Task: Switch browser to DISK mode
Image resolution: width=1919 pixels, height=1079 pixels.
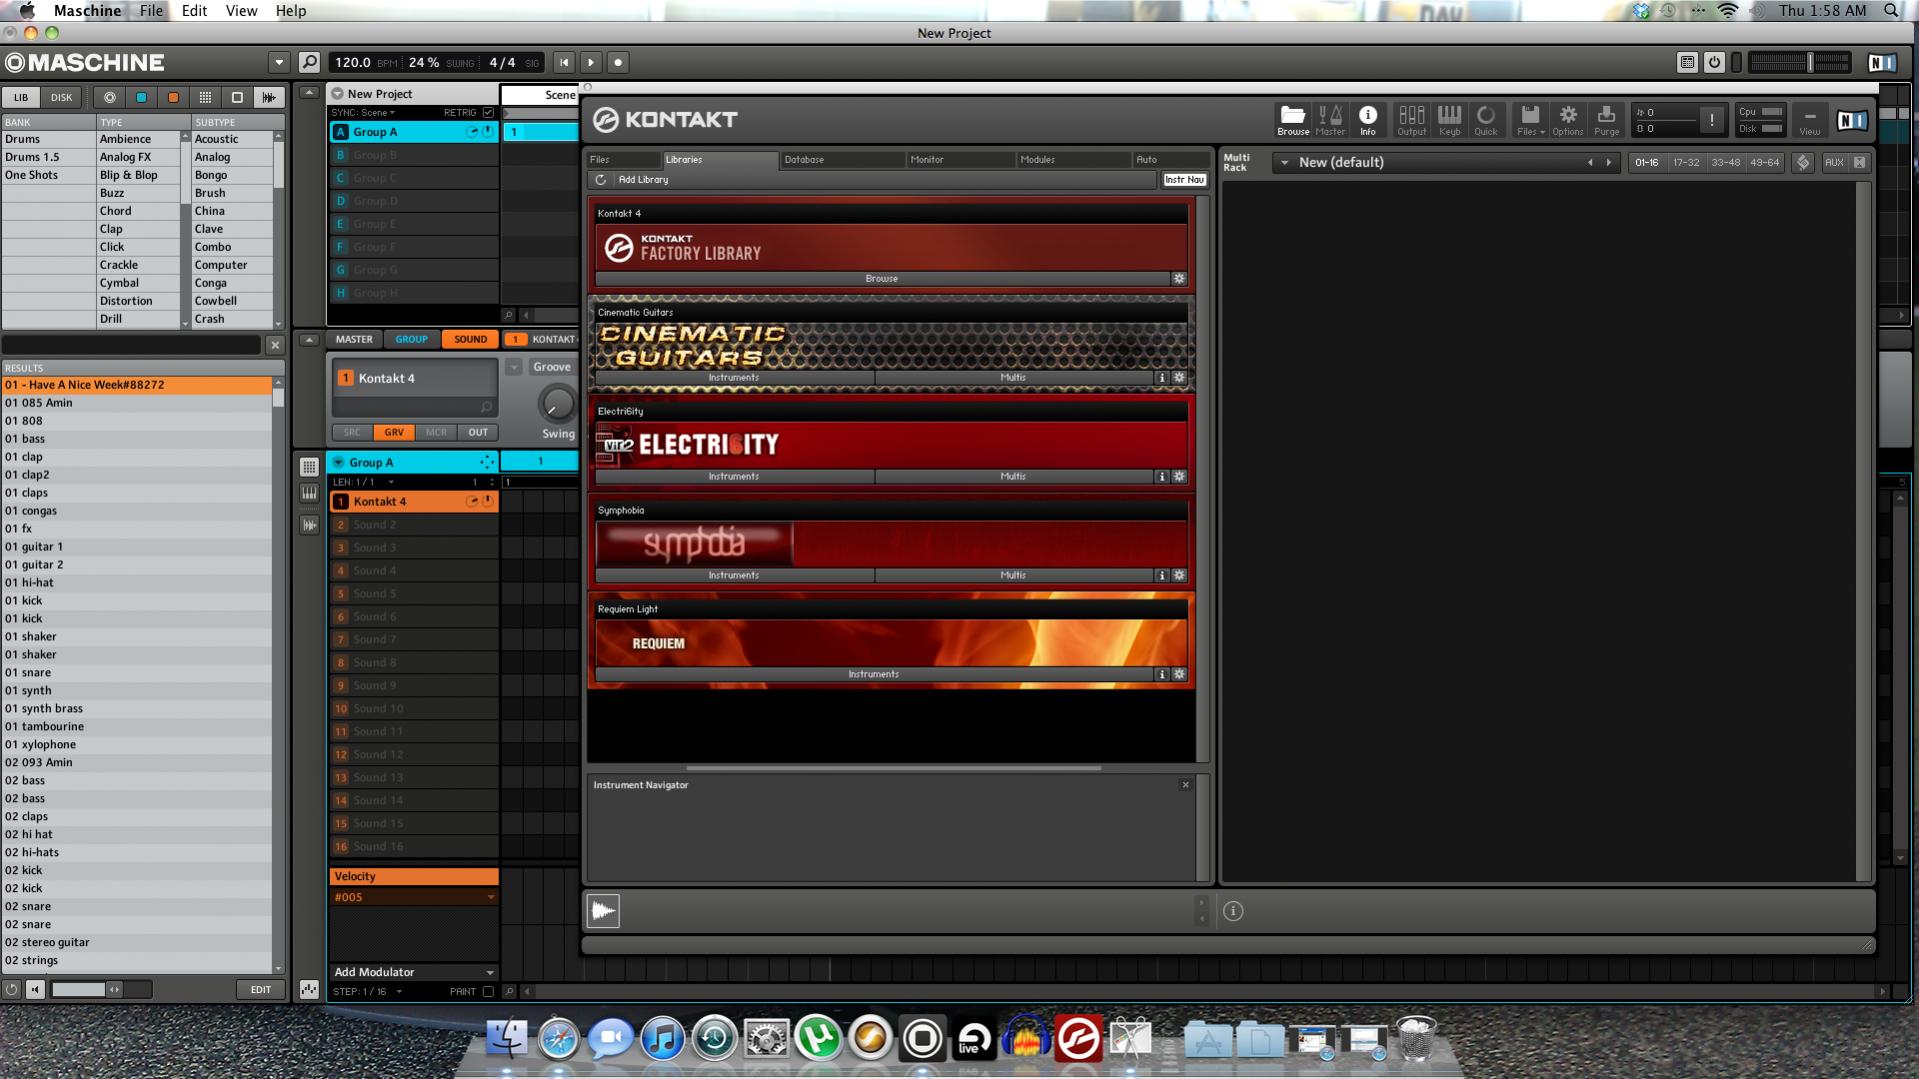Action: (x=61, y=97)
